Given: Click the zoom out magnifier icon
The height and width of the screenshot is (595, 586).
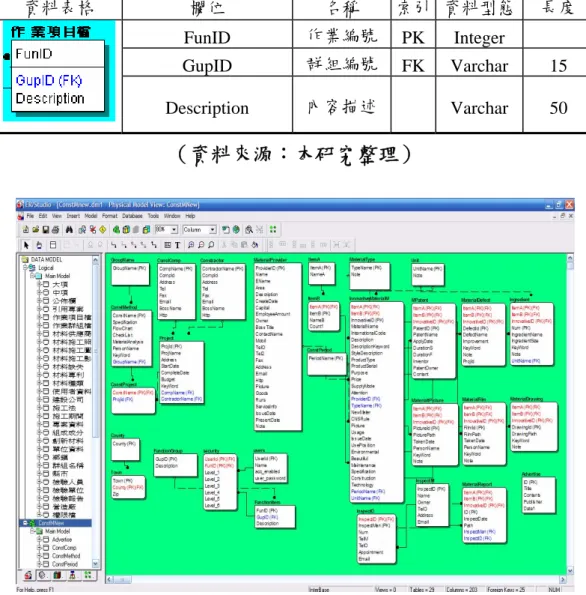Looking at the screenshot, I should pos(201,245).
